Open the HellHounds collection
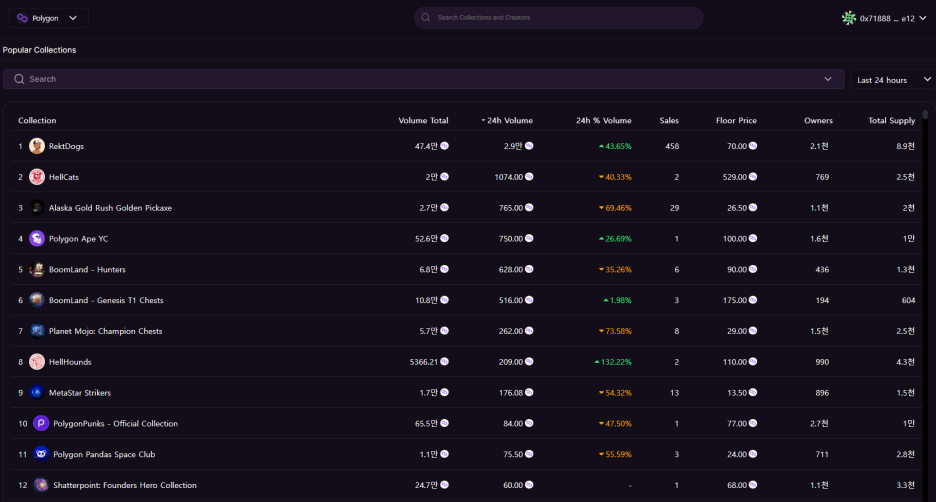936x502 pixels. pos(70,362)
